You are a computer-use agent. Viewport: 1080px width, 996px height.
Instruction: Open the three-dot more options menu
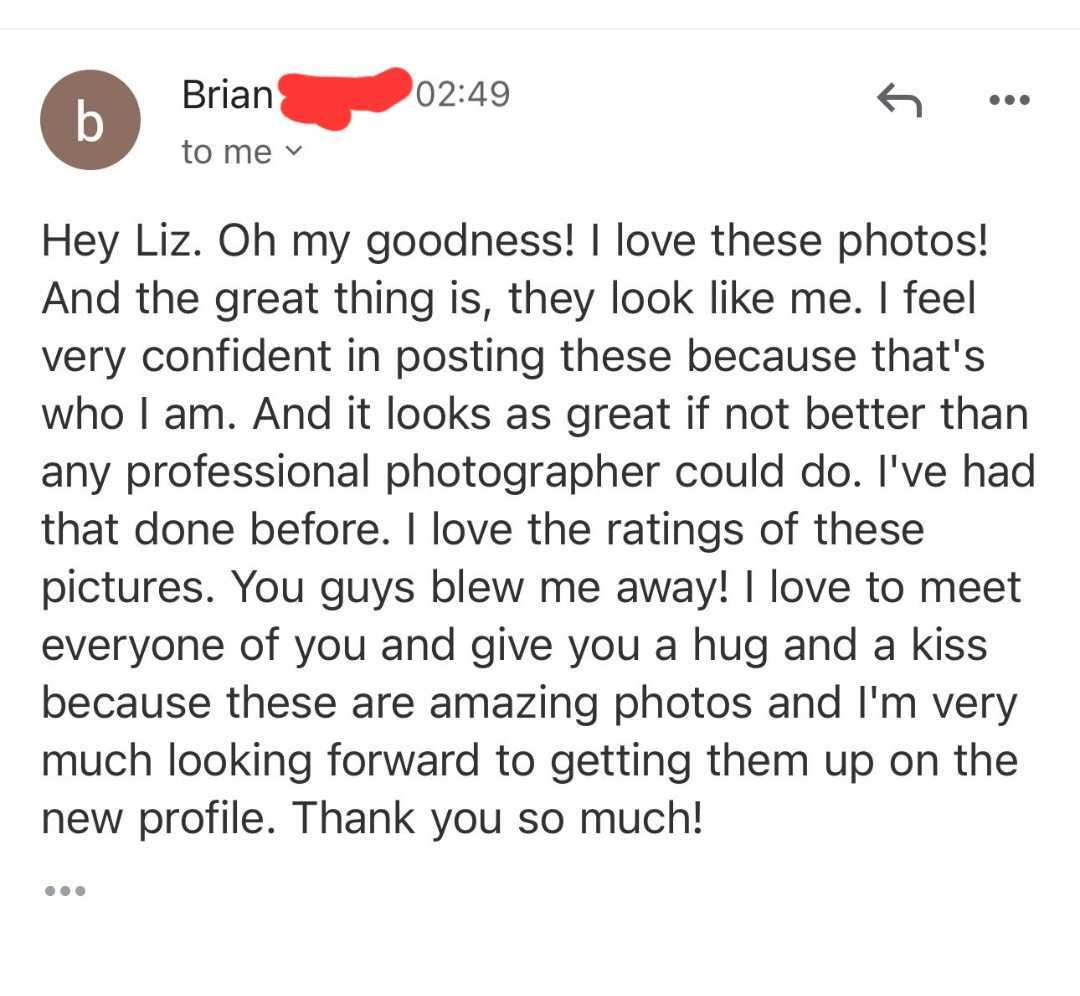pyautogui.click(x=1008, y=100)
